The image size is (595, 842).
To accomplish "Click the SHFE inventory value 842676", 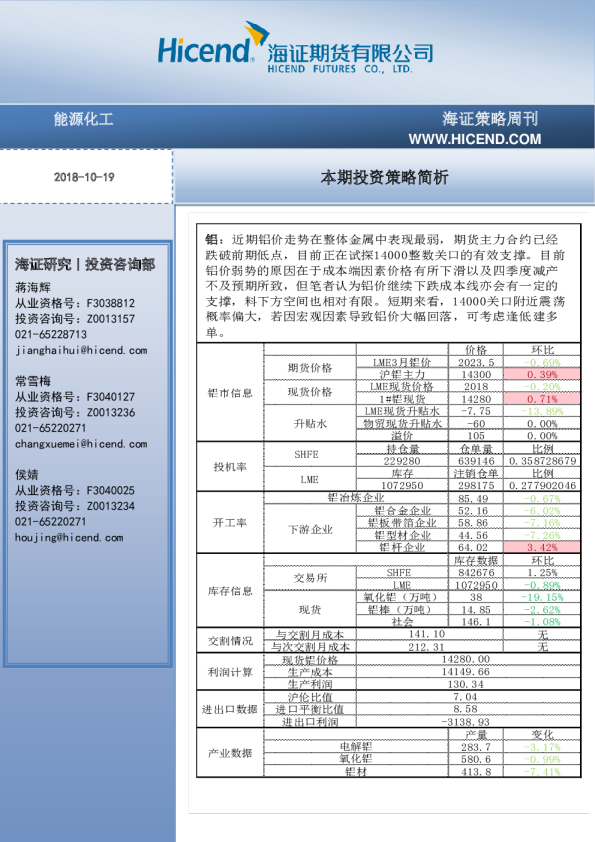I will click(476, 572).
